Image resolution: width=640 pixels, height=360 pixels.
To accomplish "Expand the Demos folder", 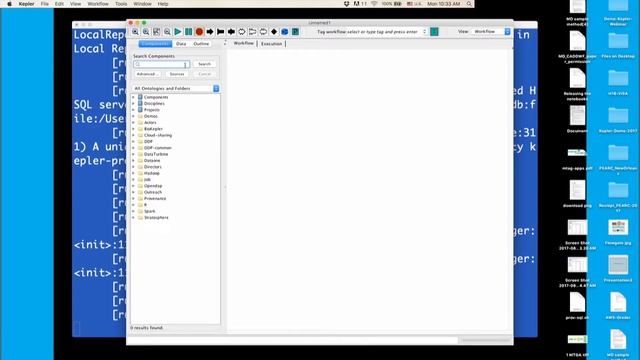I will (133, 116).
